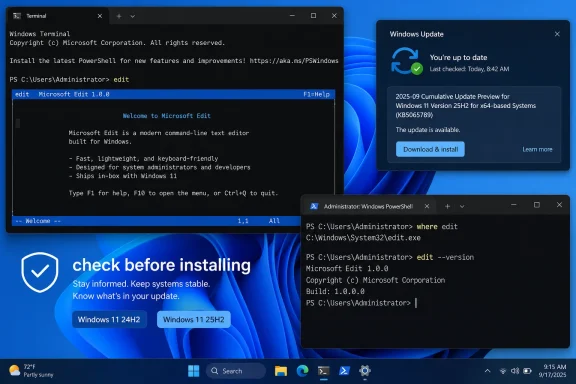Image resolution: width=576 pixels, height=384 pixels.
Task: Click the 'Last checked: Today, 8:42 AM' text
Action: (469, 69)
